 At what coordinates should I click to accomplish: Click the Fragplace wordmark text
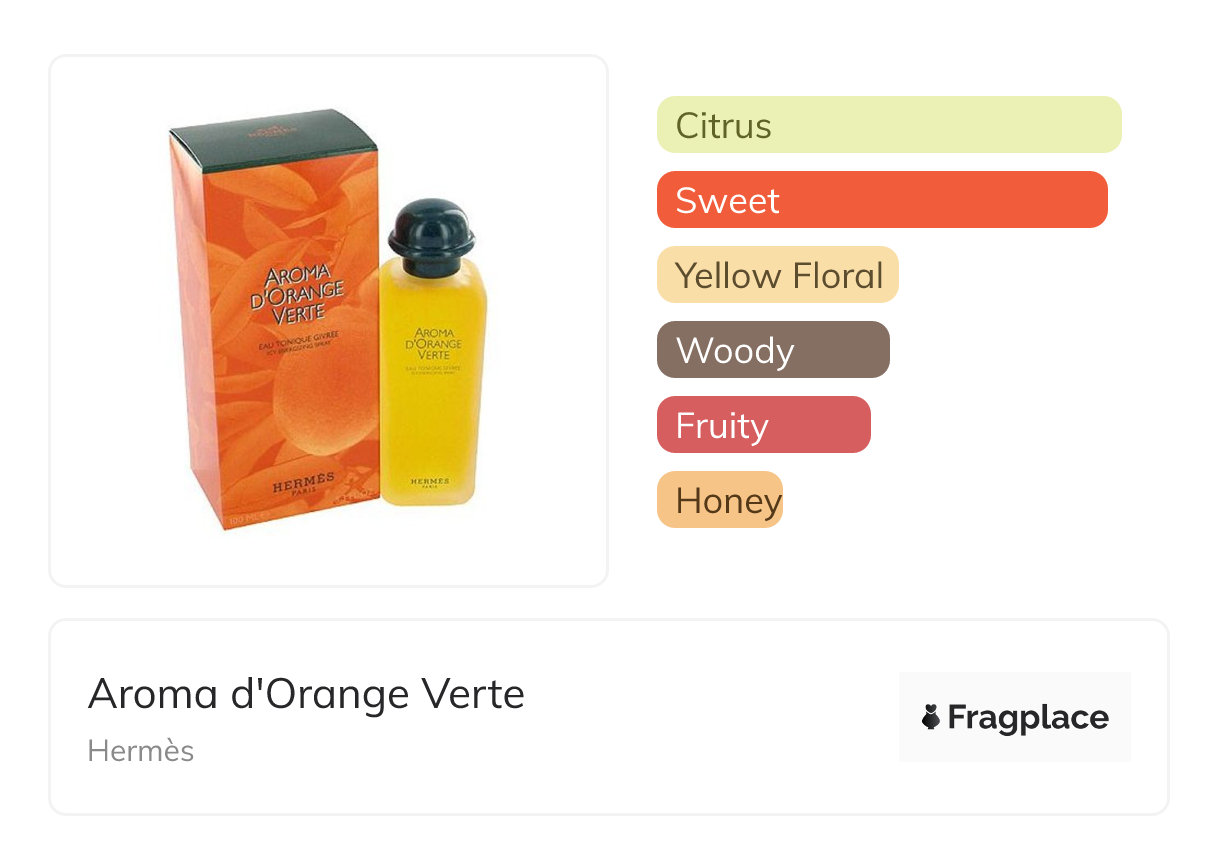[1027, 717]
